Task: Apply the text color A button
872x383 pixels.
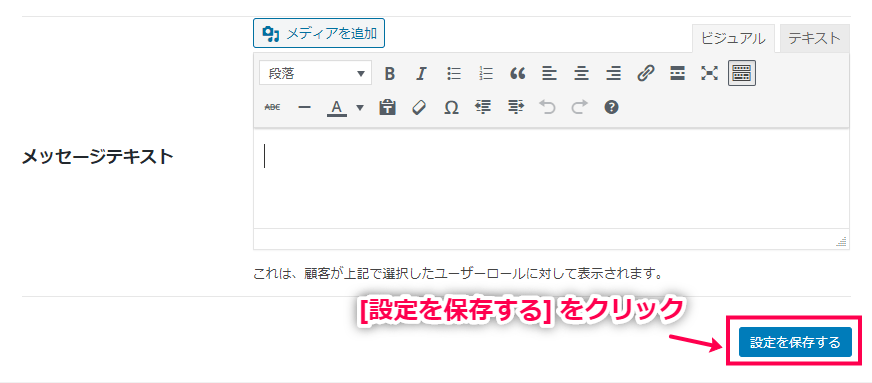Action: pyautogui.click(x=336, y=107)
